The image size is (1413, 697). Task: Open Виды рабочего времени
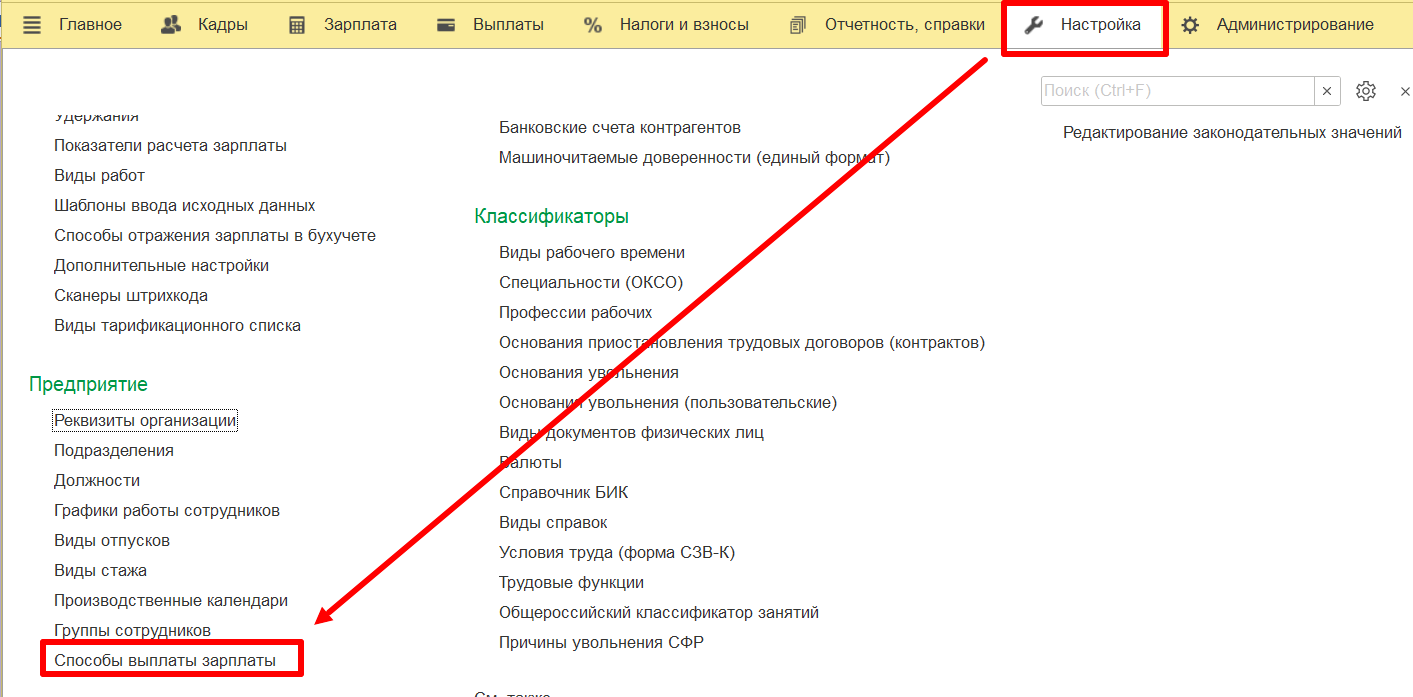pyautogui.click(x=592, y=252)
